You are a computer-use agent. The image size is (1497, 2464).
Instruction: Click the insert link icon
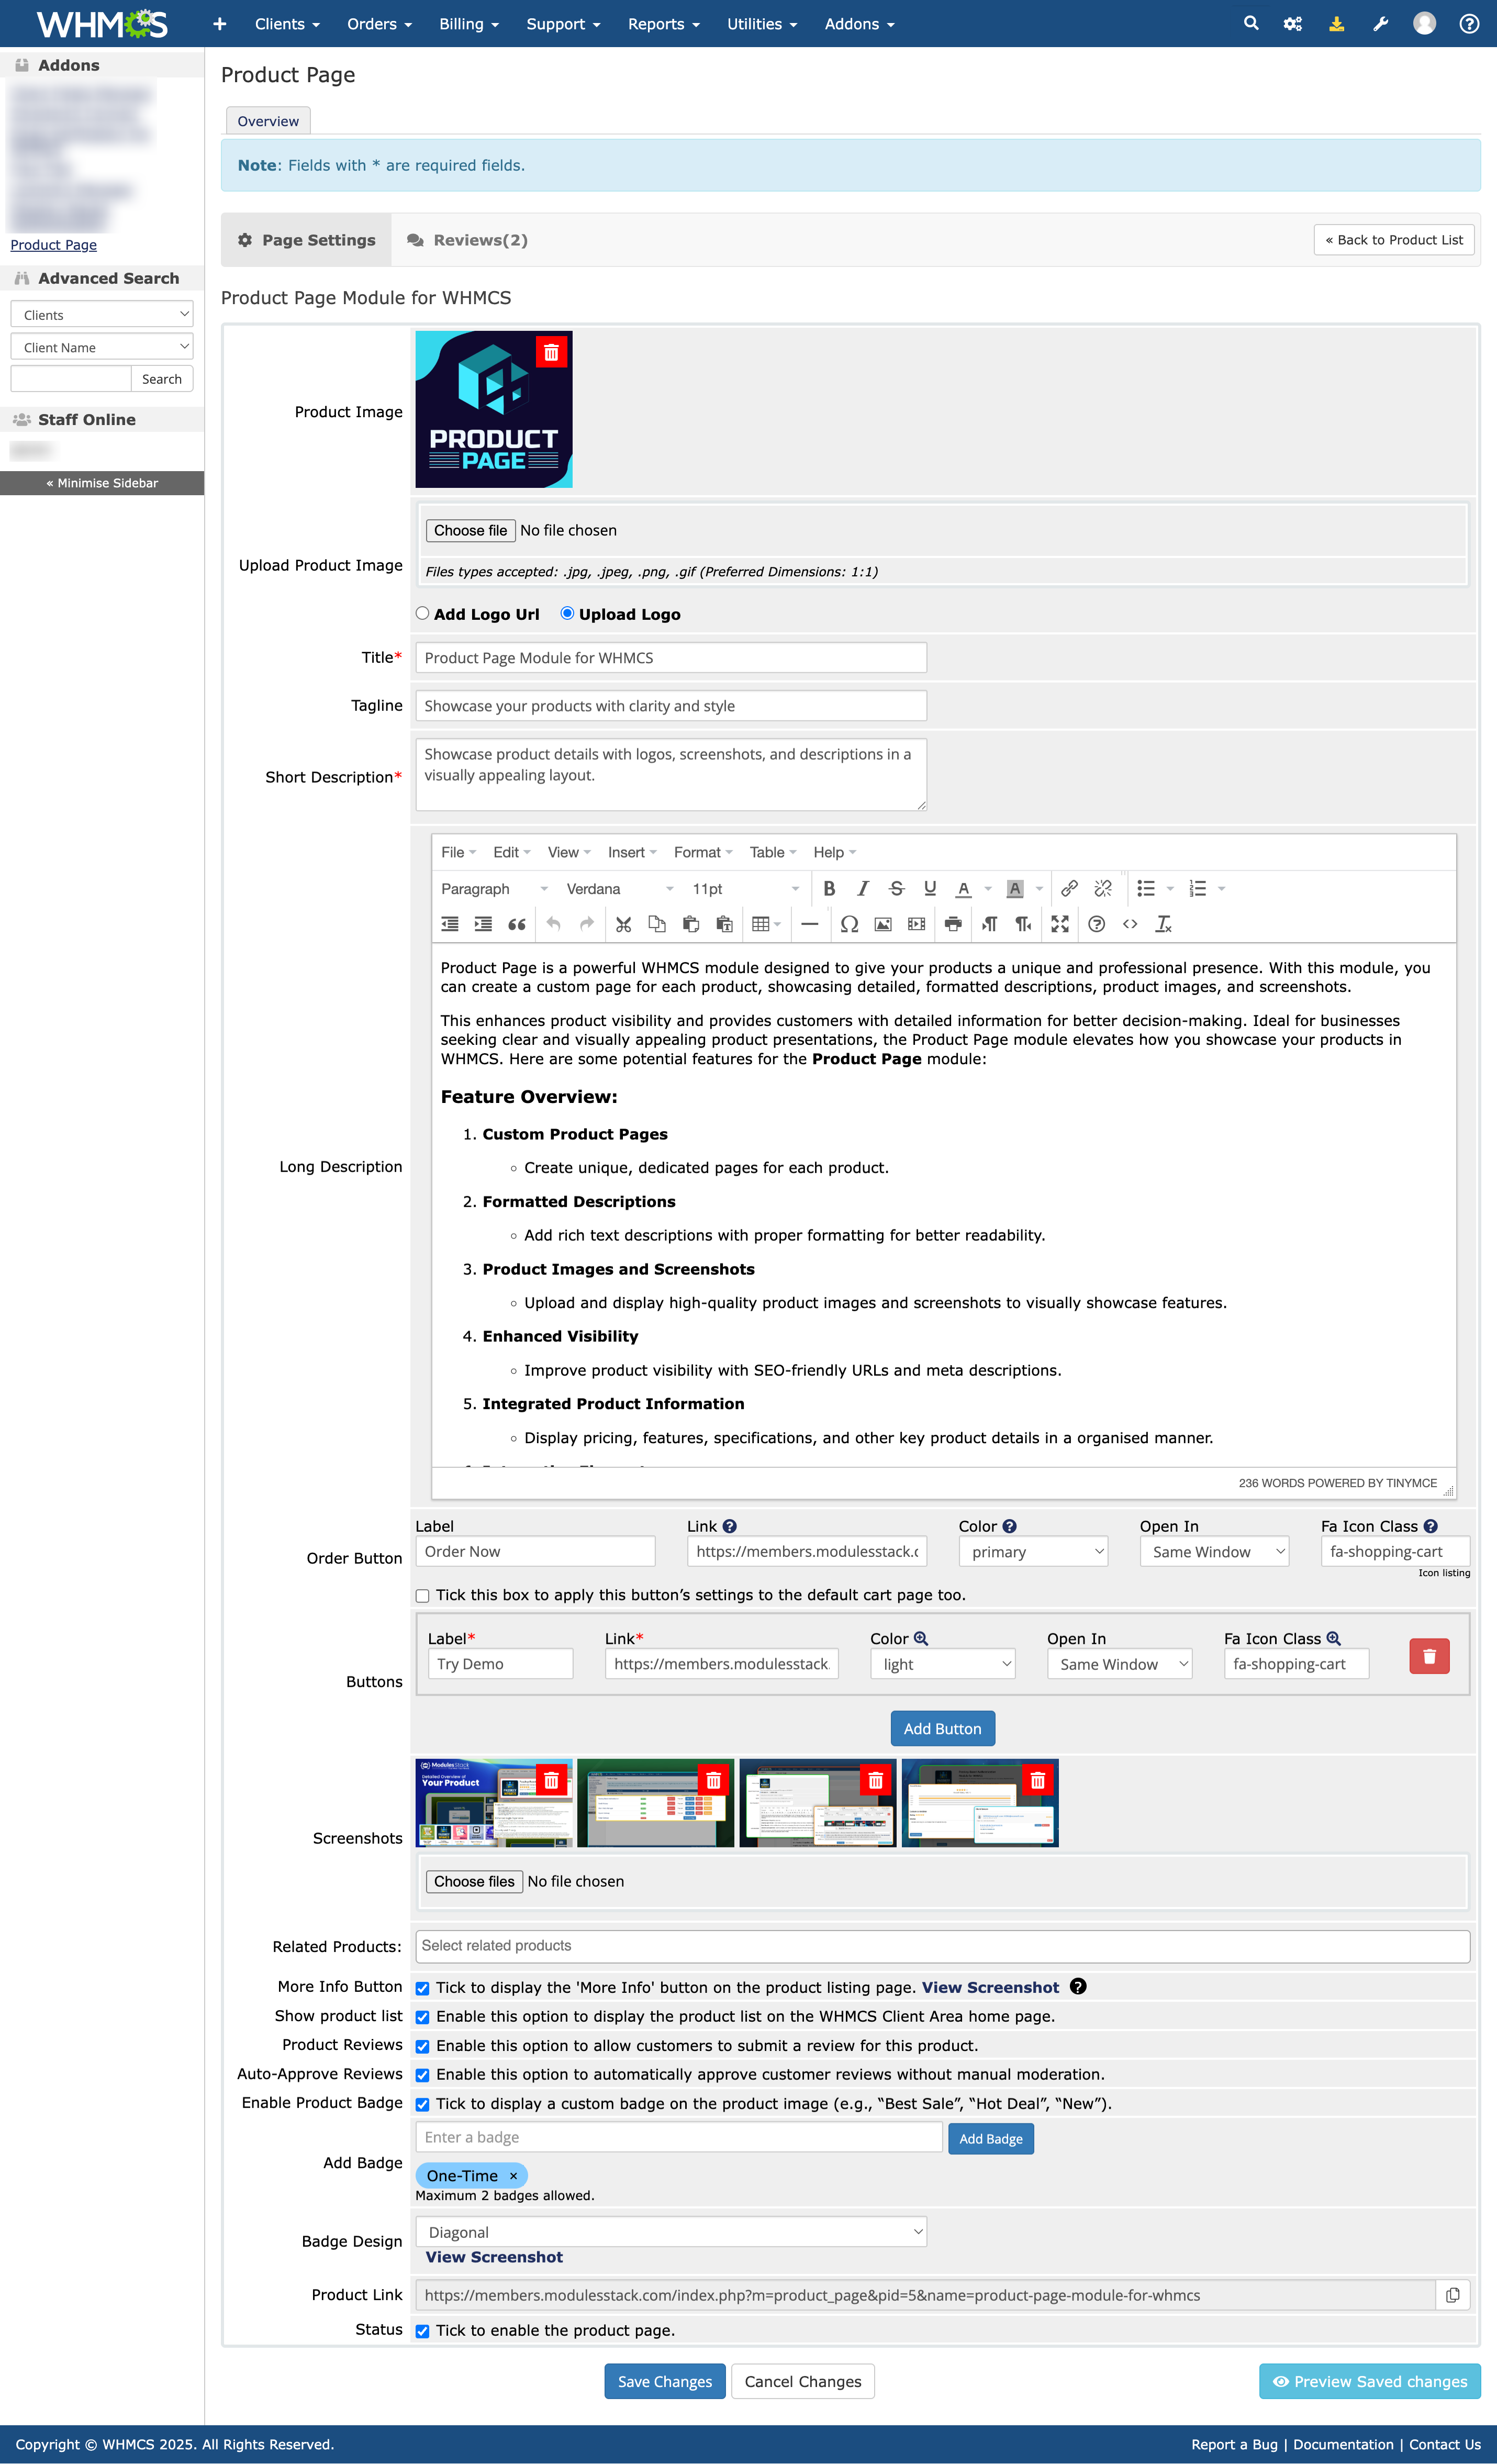[x=1069, y=888]
